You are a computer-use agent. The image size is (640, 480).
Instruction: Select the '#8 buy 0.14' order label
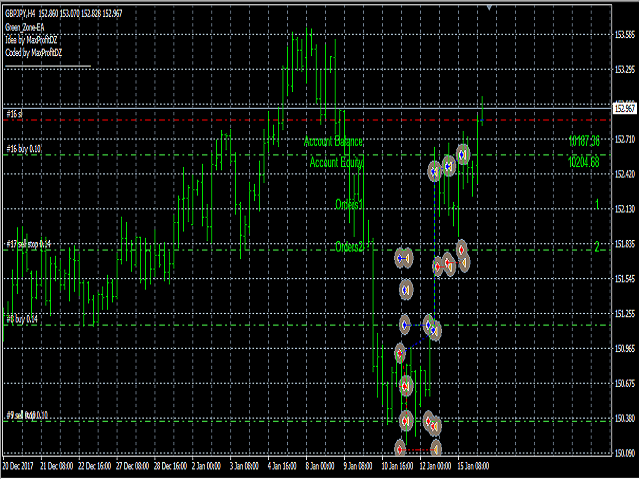point(22,319)
